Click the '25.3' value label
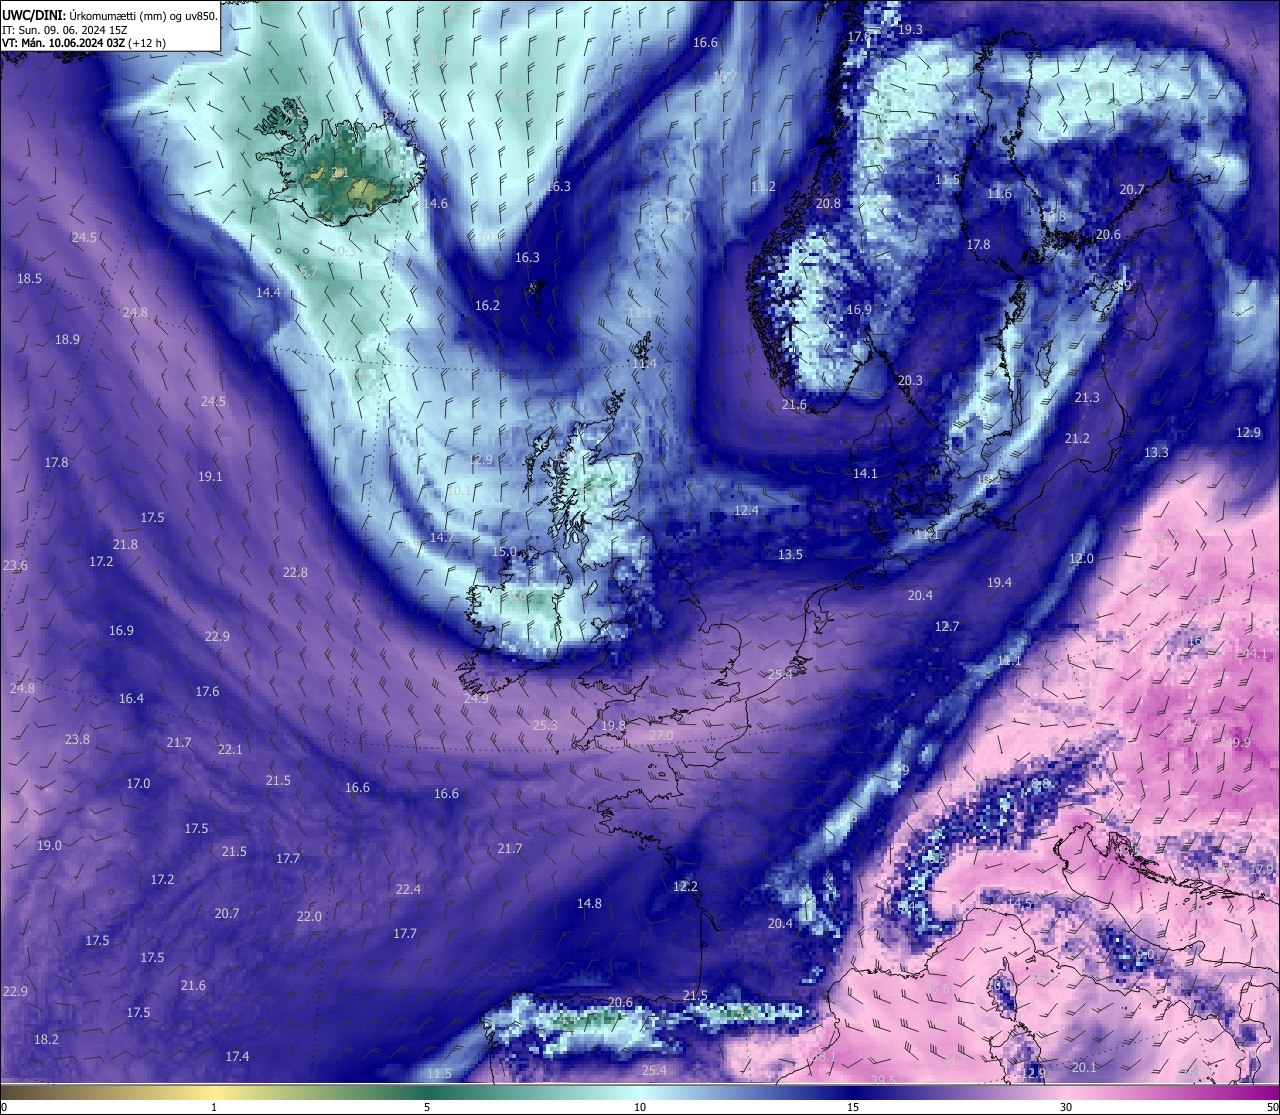 (x=545, y=725)
